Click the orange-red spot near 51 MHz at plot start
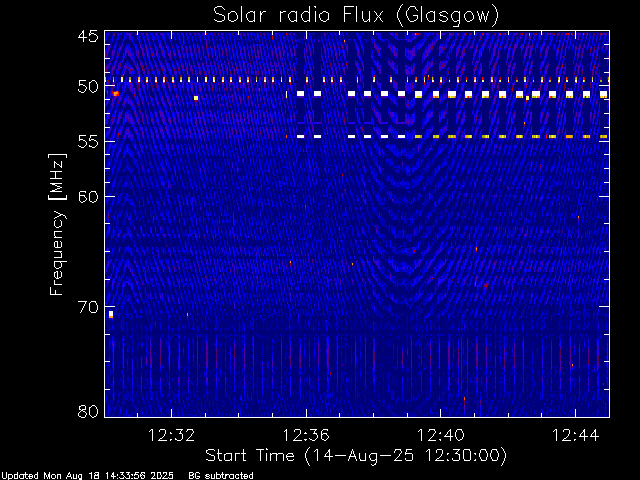The image size is (640, 480). pyautogui.click(x=116, y=94)
